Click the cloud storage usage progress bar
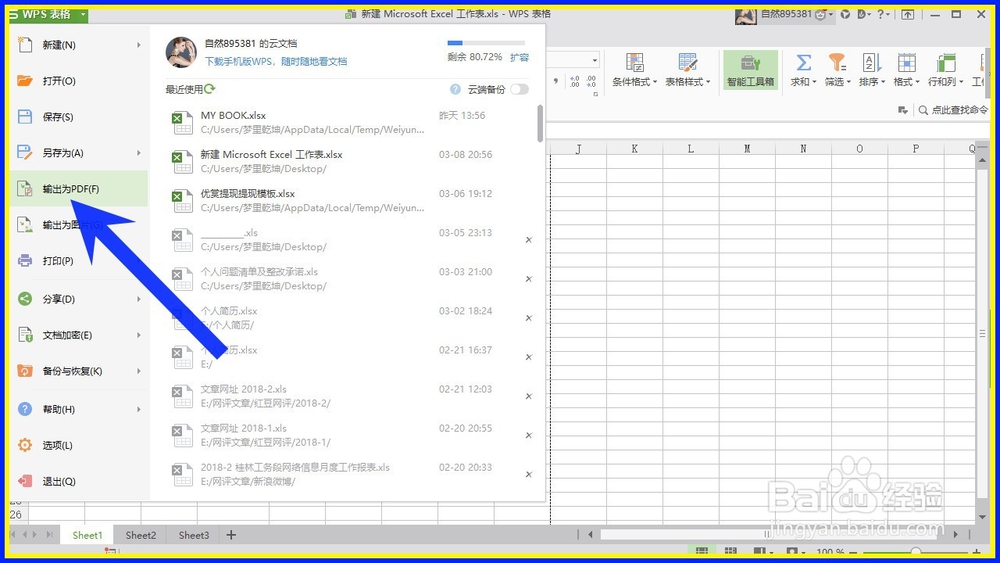1000x563 pixels. tap(486, 43)
